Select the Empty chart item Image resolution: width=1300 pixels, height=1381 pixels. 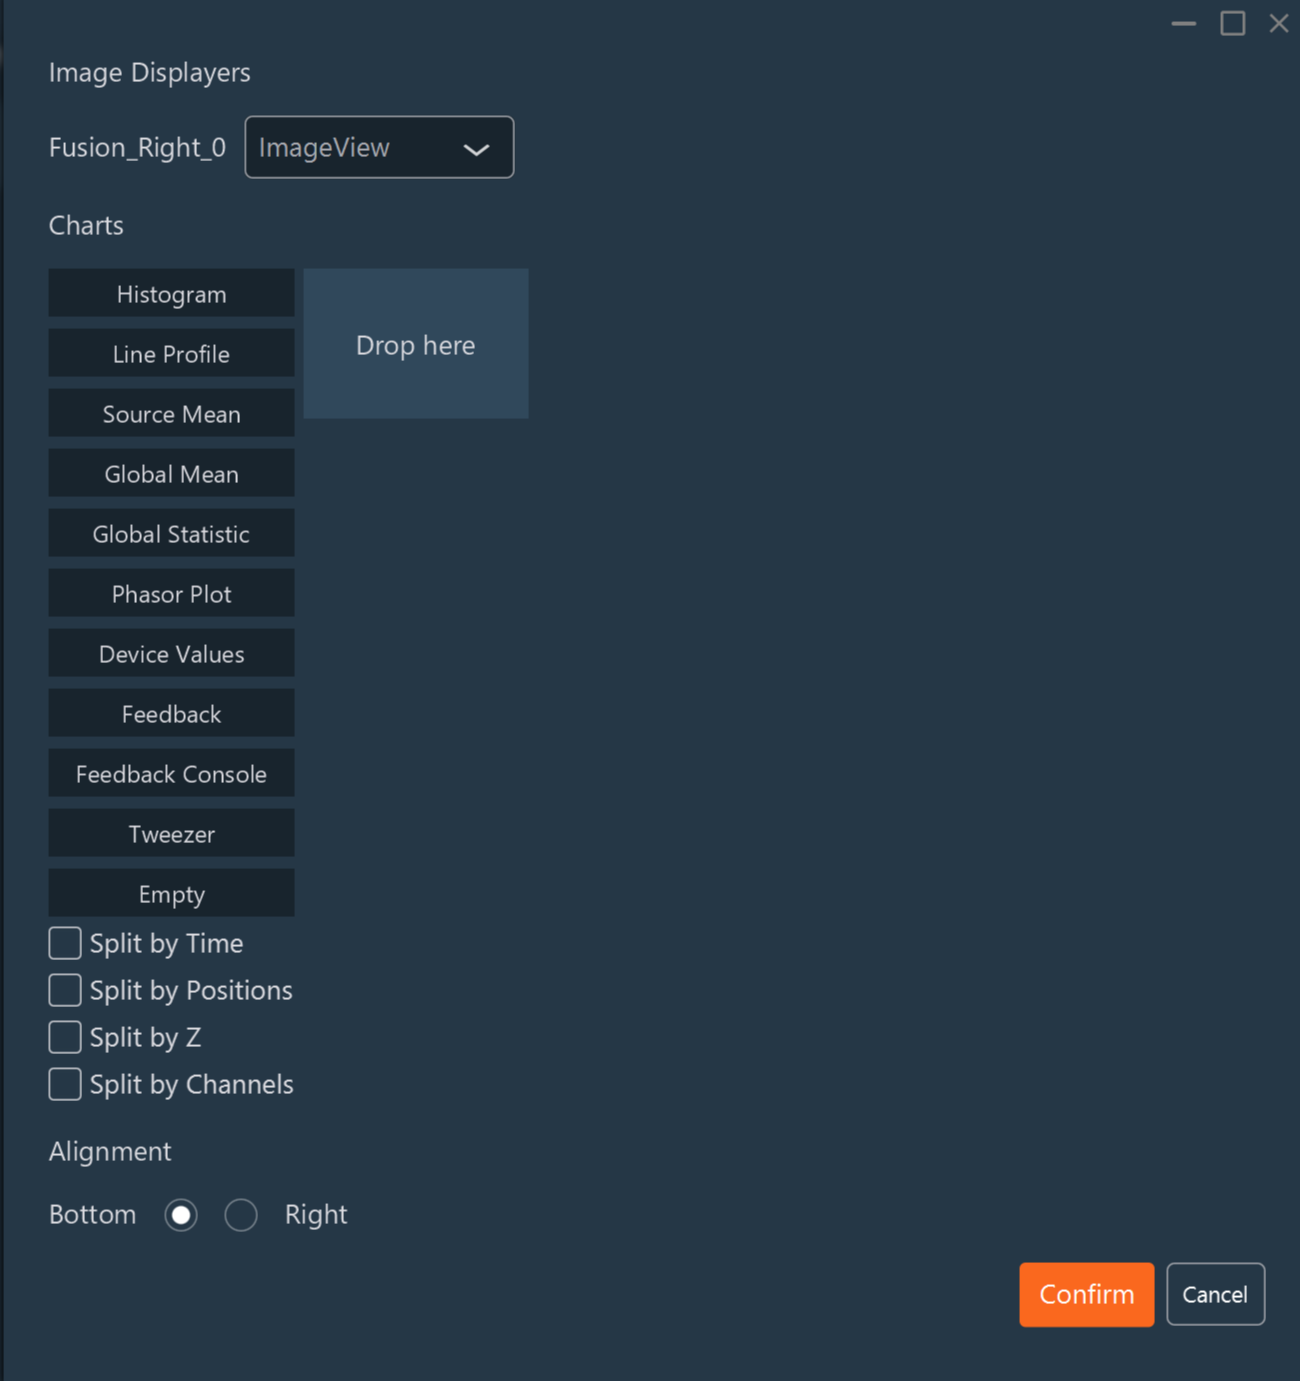tap(171, 894)
